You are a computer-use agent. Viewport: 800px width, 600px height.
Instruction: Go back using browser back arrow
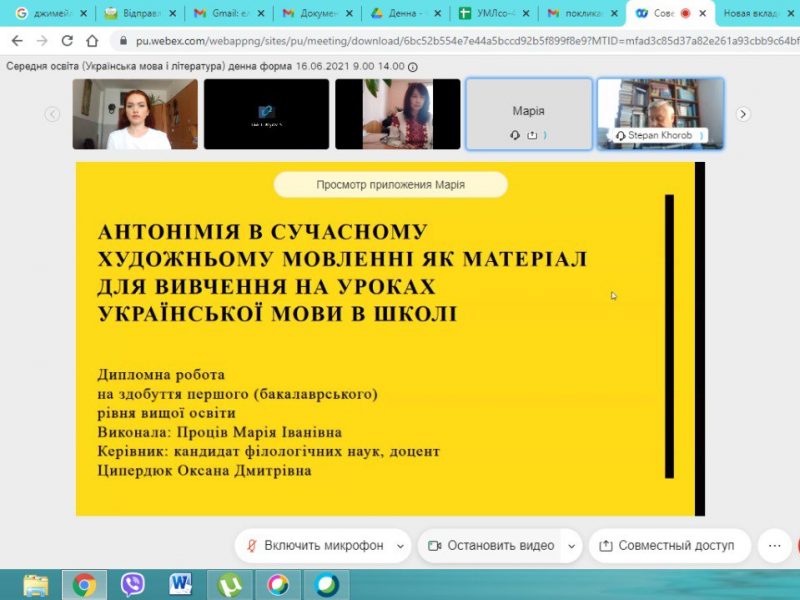point(16,41)
